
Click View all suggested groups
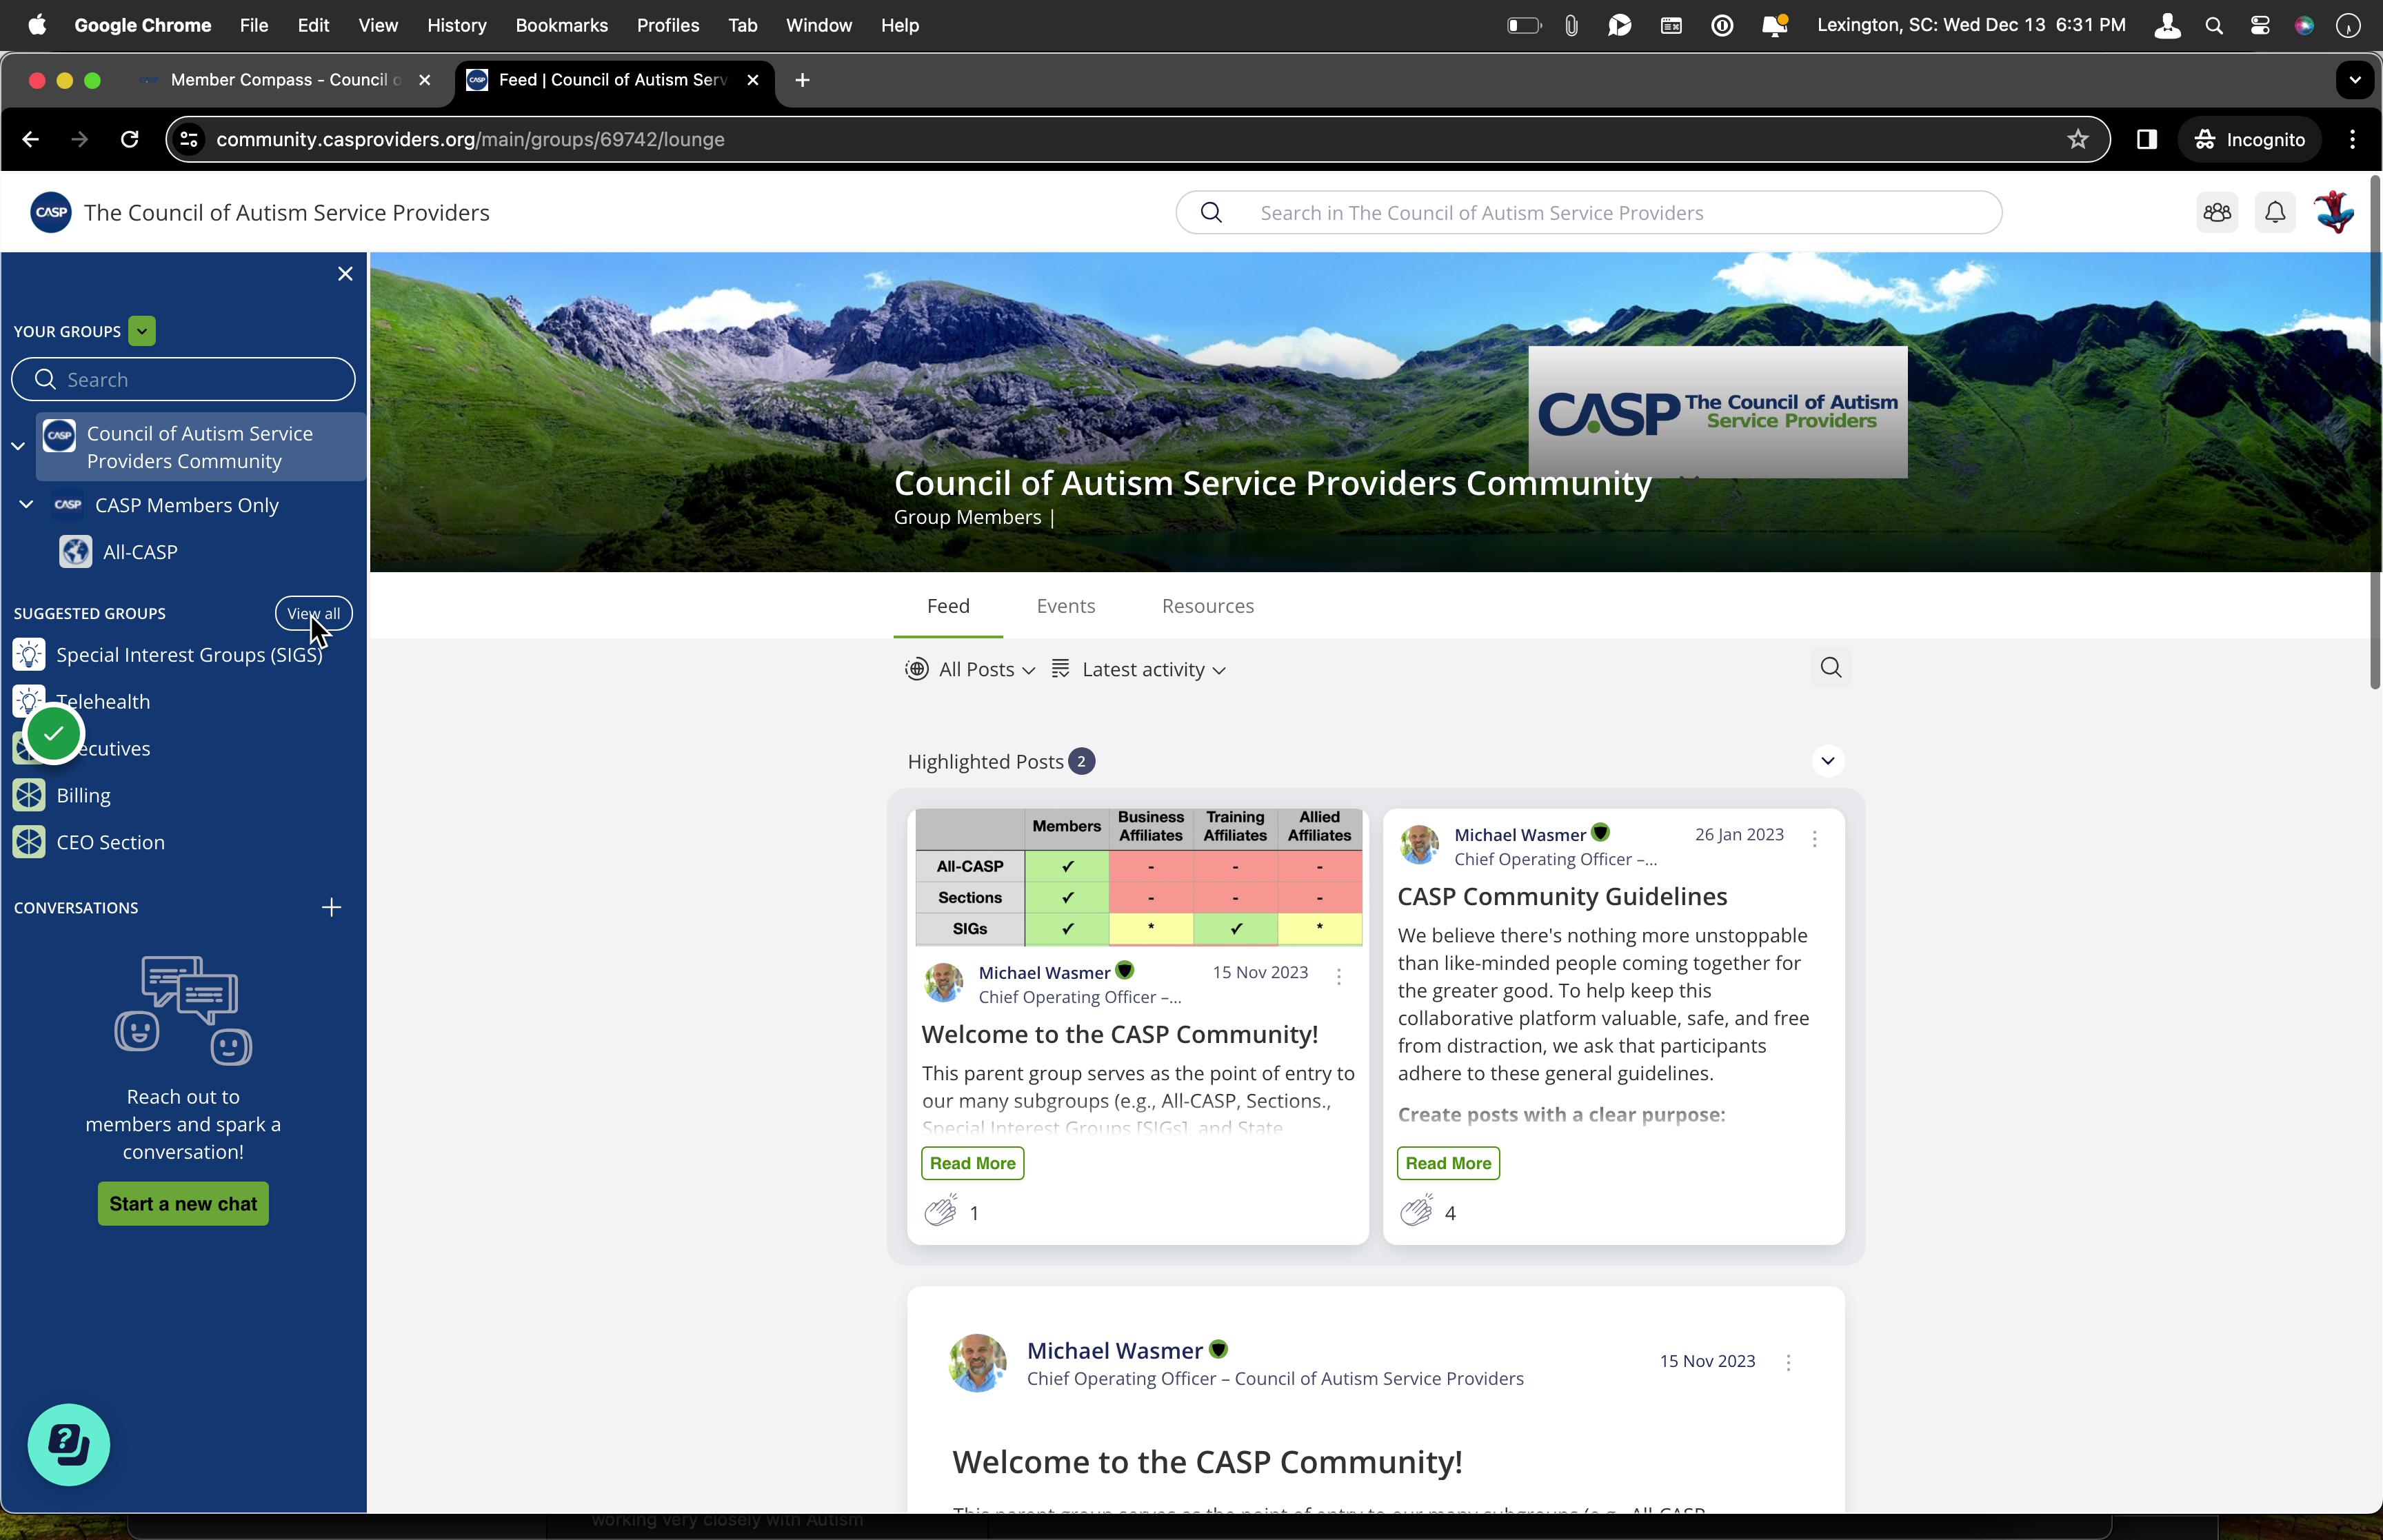point(313,613)
